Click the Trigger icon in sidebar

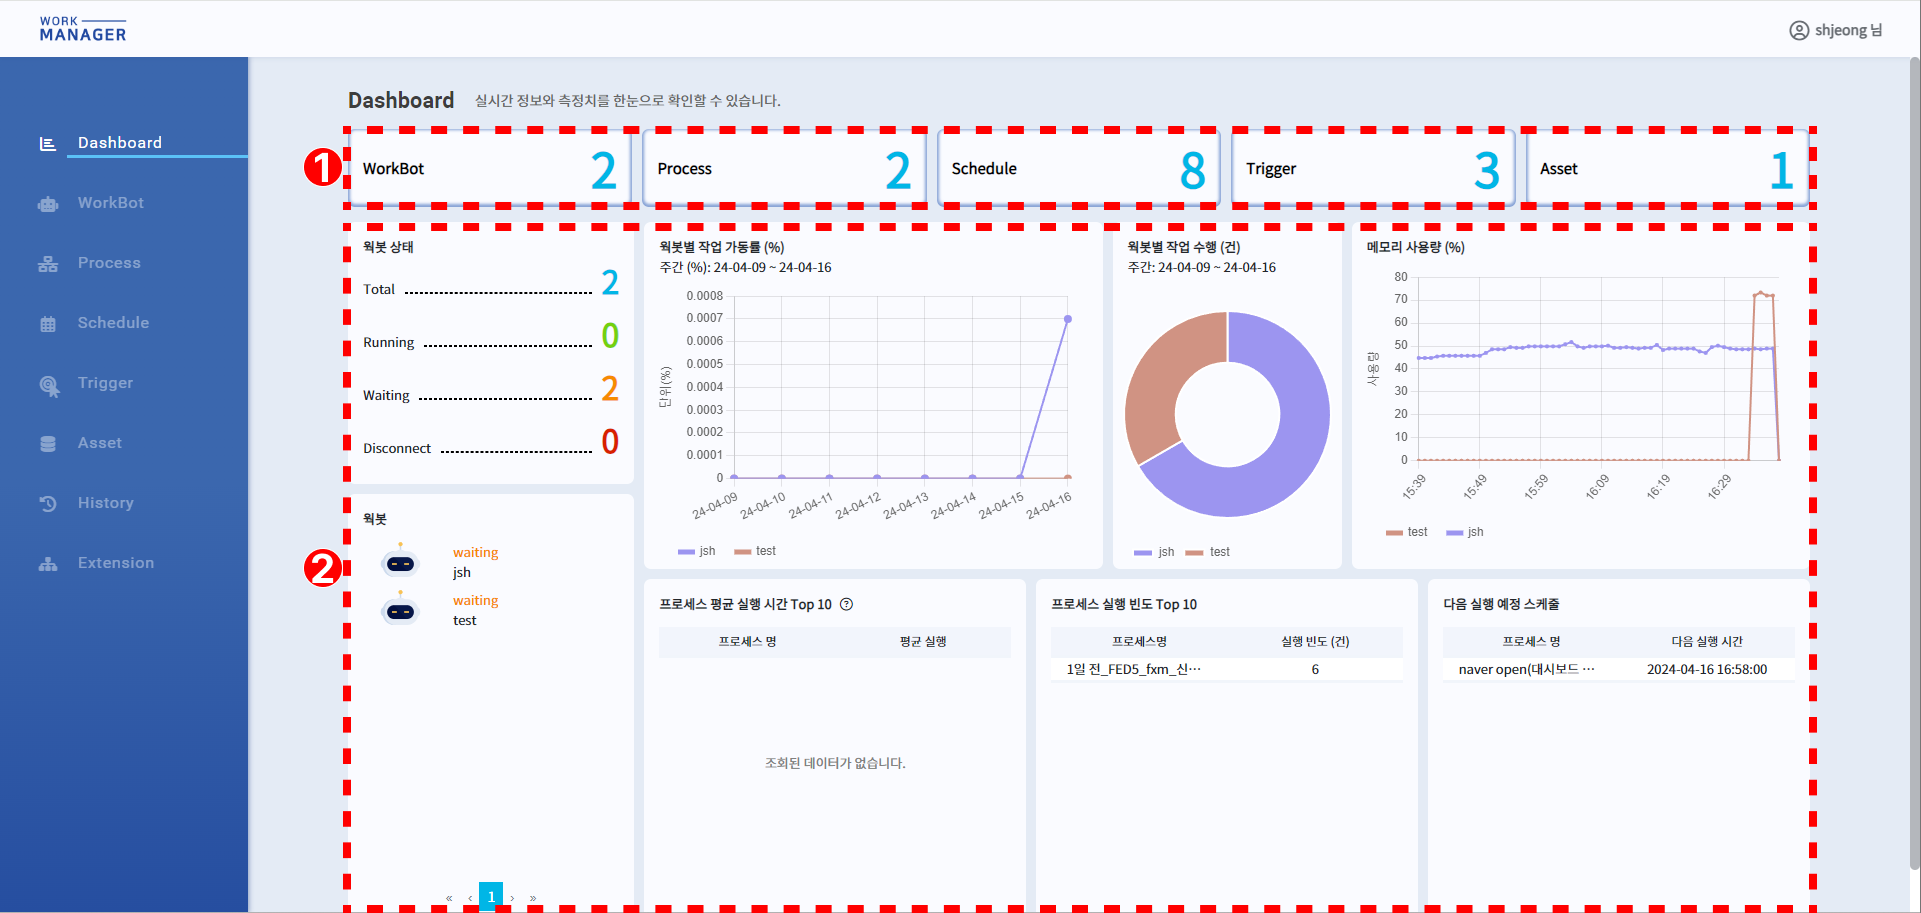pyautogui.click(x=49, y=385)
